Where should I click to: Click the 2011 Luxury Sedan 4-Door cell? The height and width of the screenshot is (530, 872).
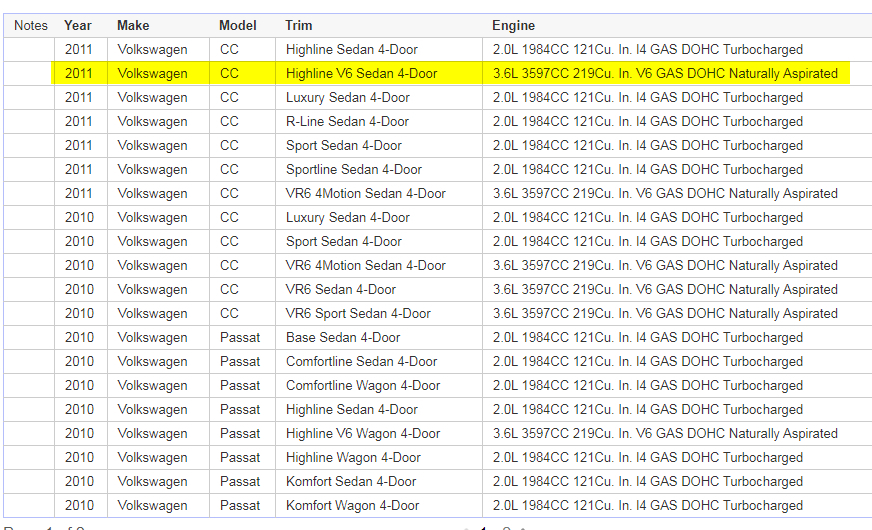[x=348, y=97]
